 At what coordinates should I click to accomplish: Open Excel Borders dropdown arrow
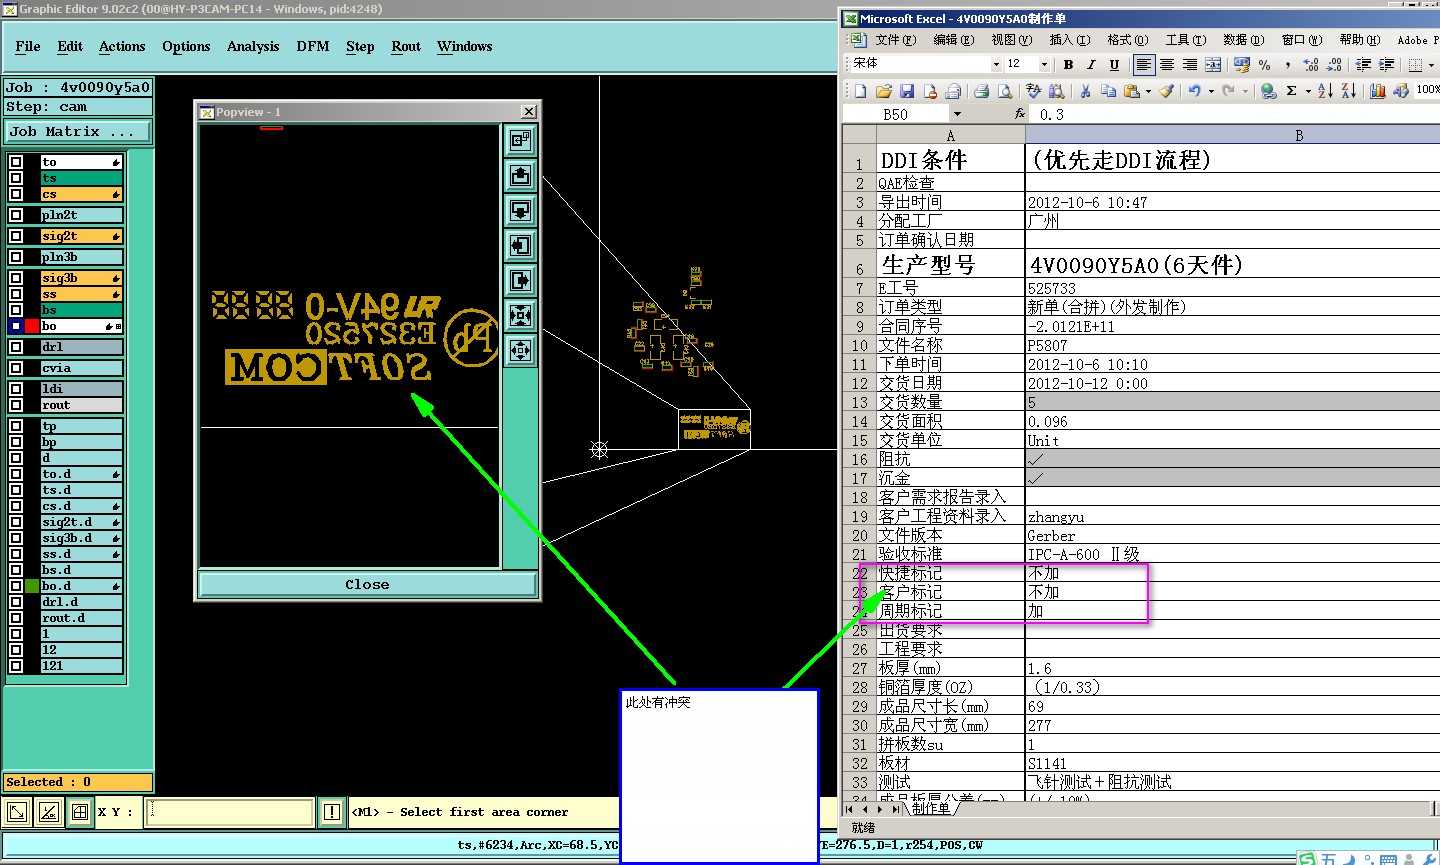point(1431,64)
